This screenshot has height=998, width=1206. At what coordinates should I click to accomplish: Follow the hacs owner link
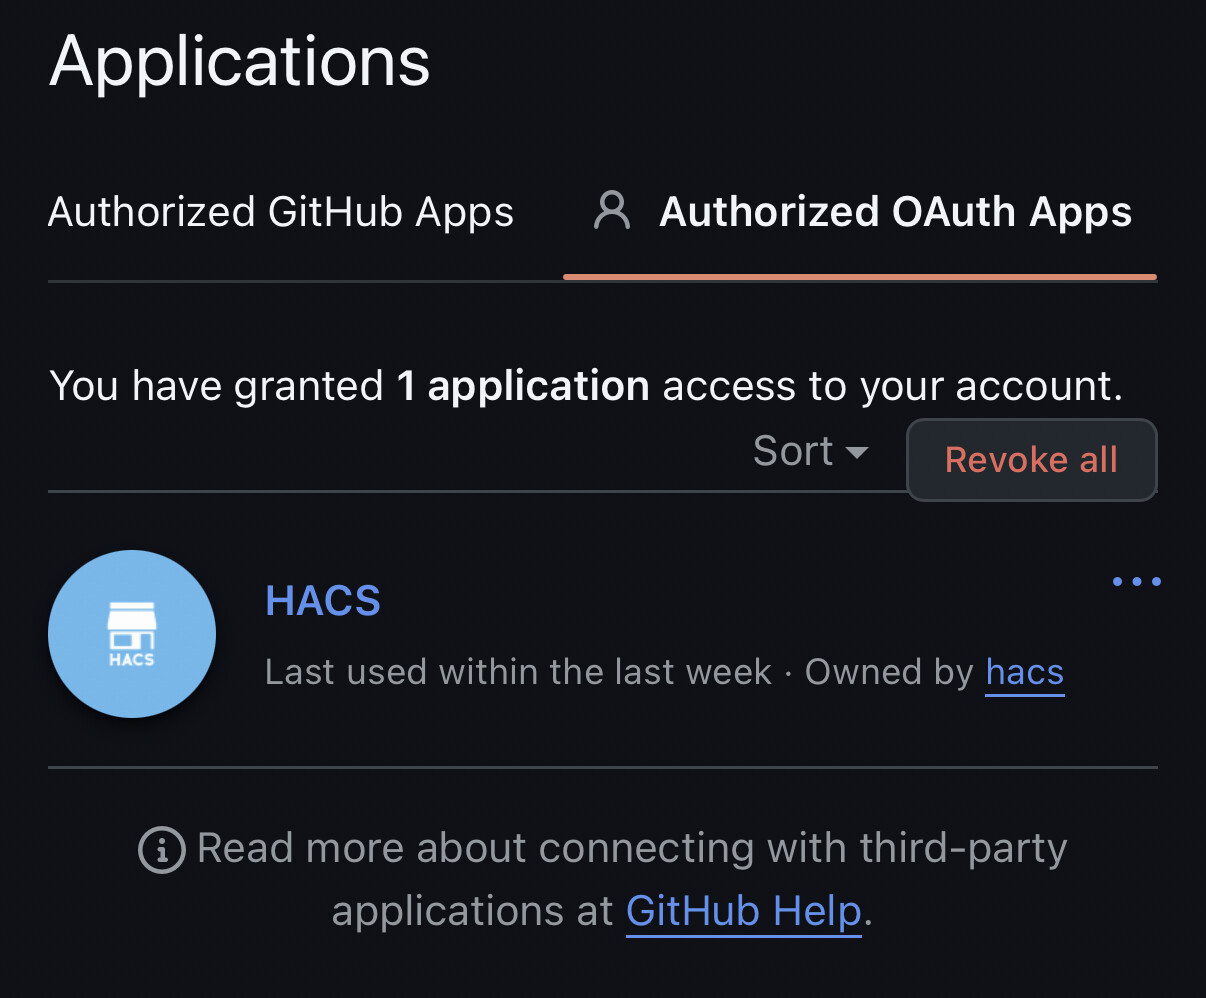(x=1025, y=673)
